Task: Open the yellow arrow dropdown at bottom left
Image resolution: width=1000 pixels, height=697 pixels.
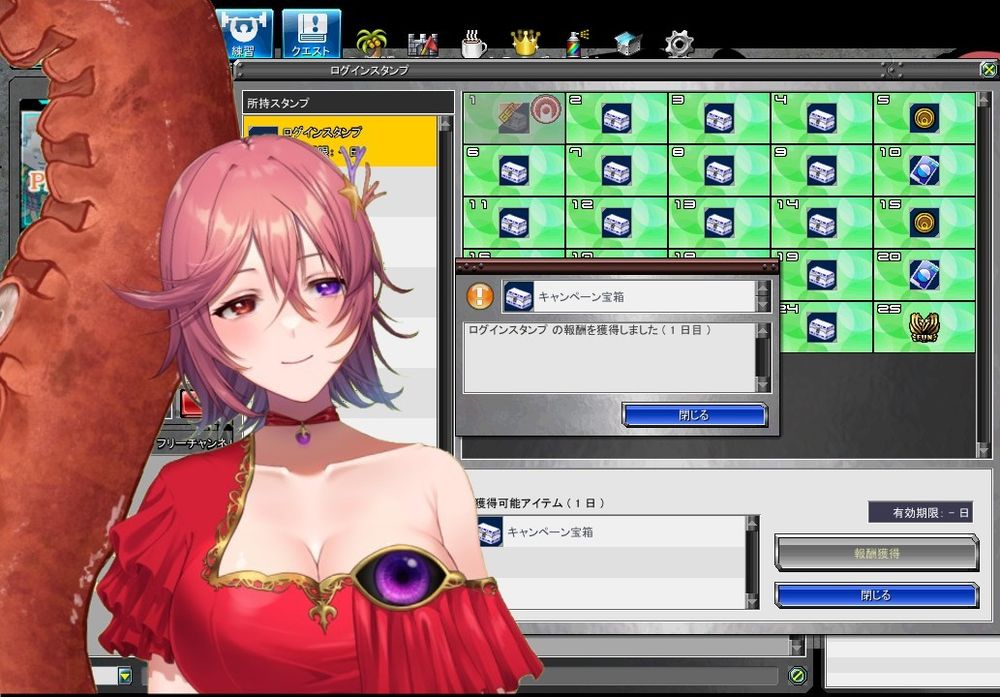Action: [x=125, y=675]
